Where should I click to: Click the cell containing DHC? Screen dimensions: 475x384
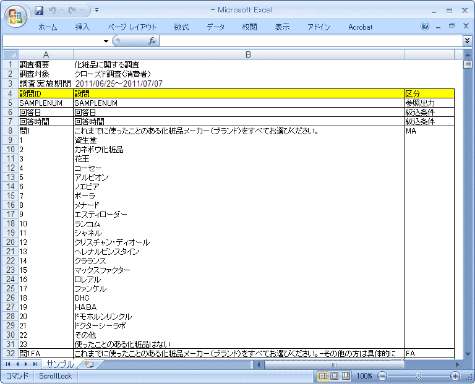pos(239,298)
